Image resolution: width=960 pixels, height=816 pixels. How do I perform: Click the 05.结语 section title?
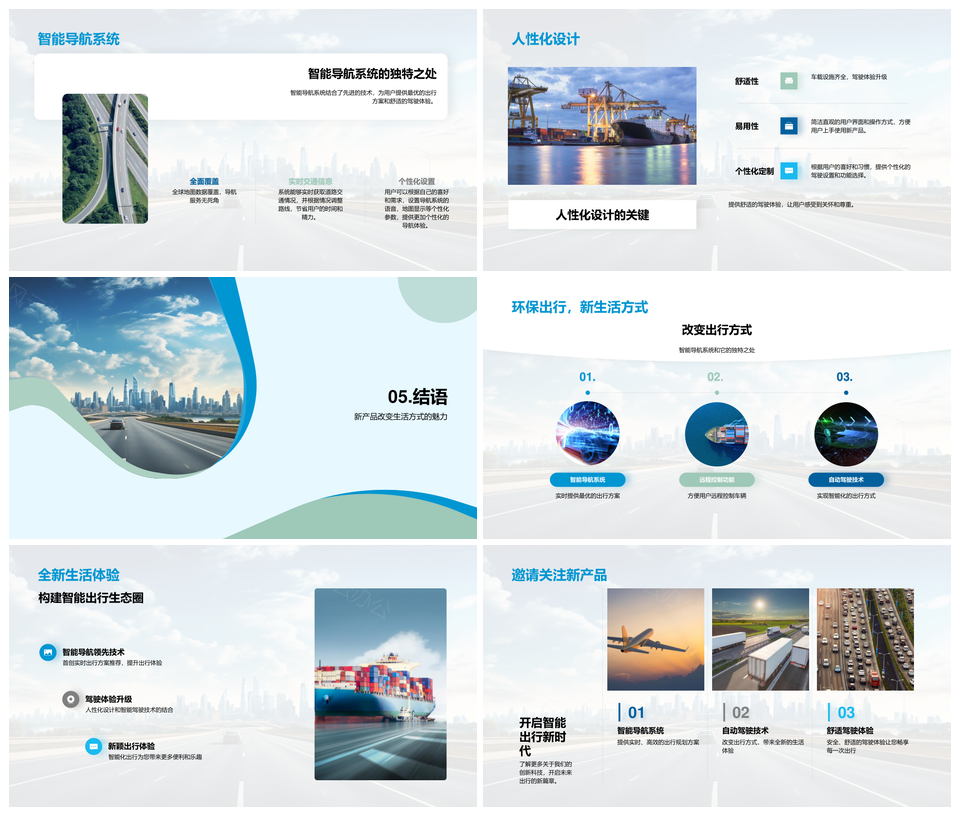[x=417, y=397]
